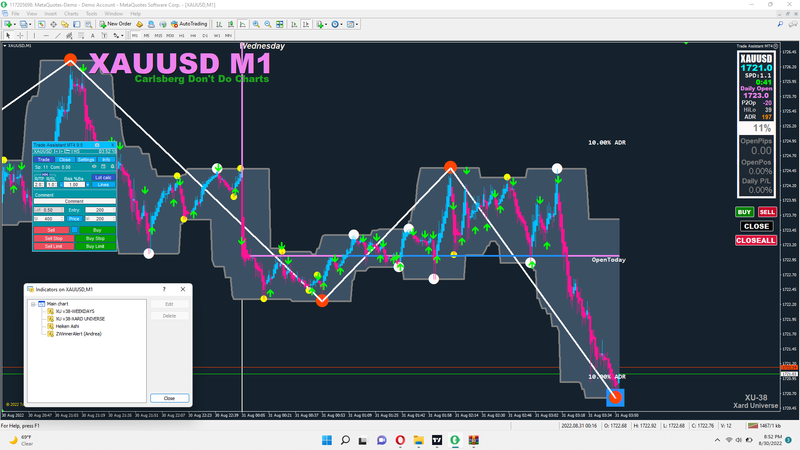Select the Trade tab in Trade Assistant
The width and height of the screenshot is (800, 450).
click(44, 160)
